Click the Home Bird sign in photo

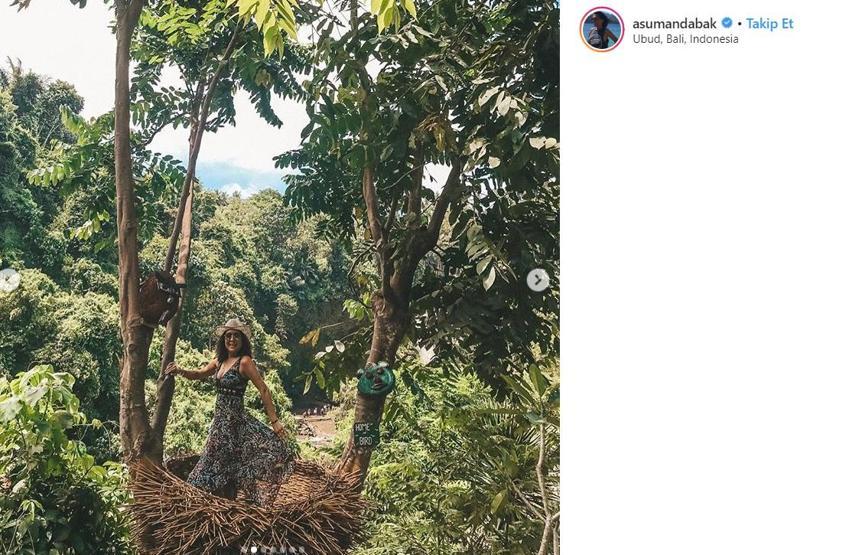366,434
